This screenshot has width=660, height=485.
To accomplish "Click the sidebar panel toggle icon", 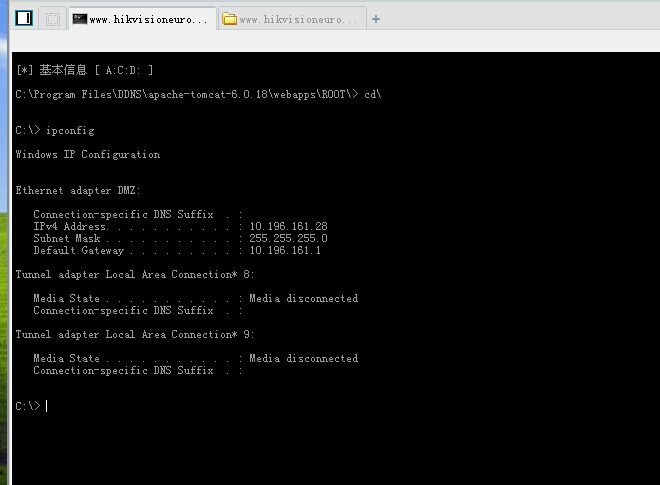I will coord(24,18).
